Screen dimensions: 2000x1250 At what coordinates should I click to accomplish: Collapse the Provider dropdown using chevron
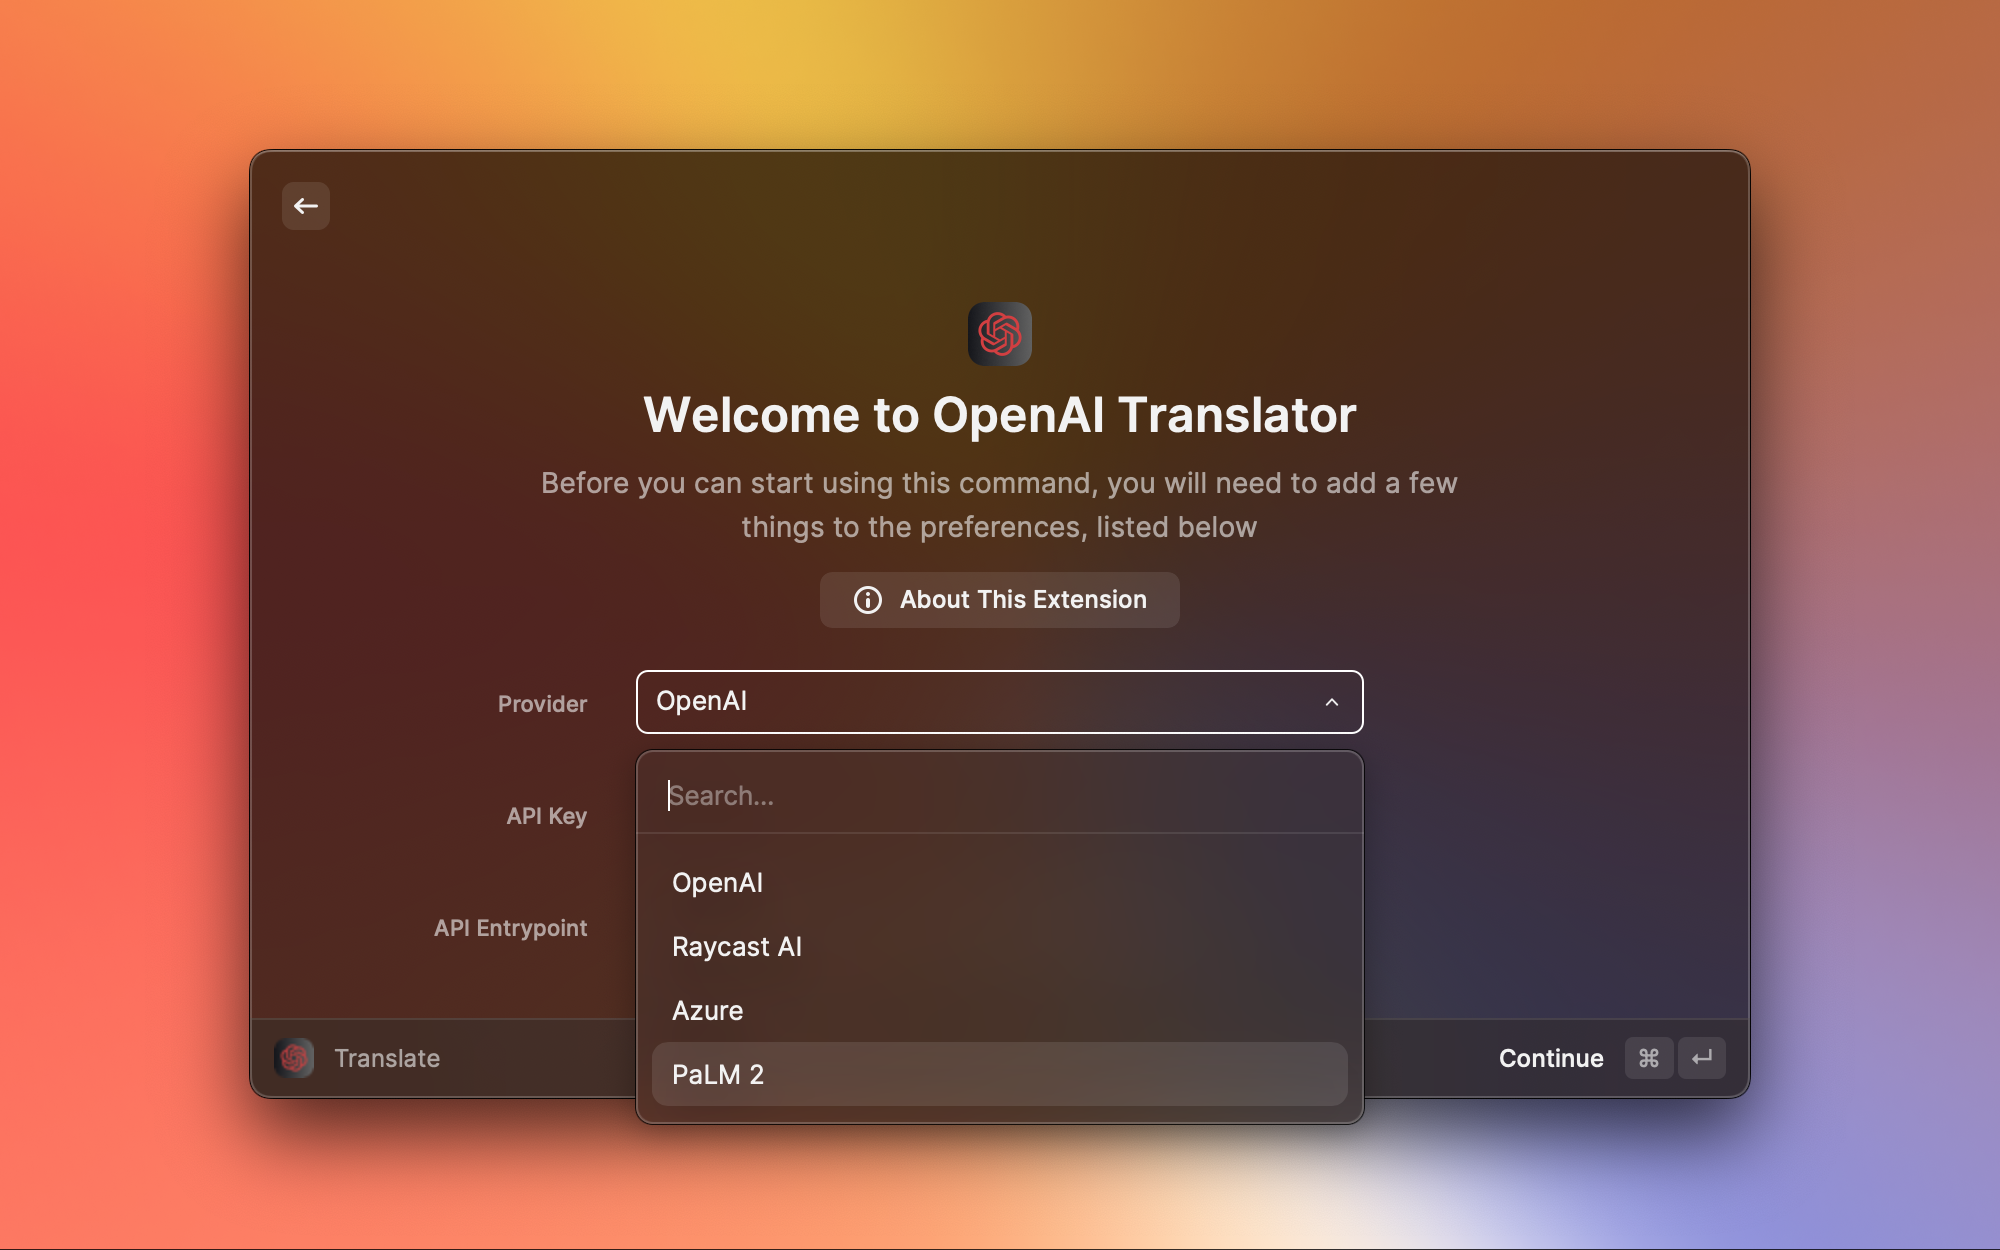click(x=1331, y=702)
